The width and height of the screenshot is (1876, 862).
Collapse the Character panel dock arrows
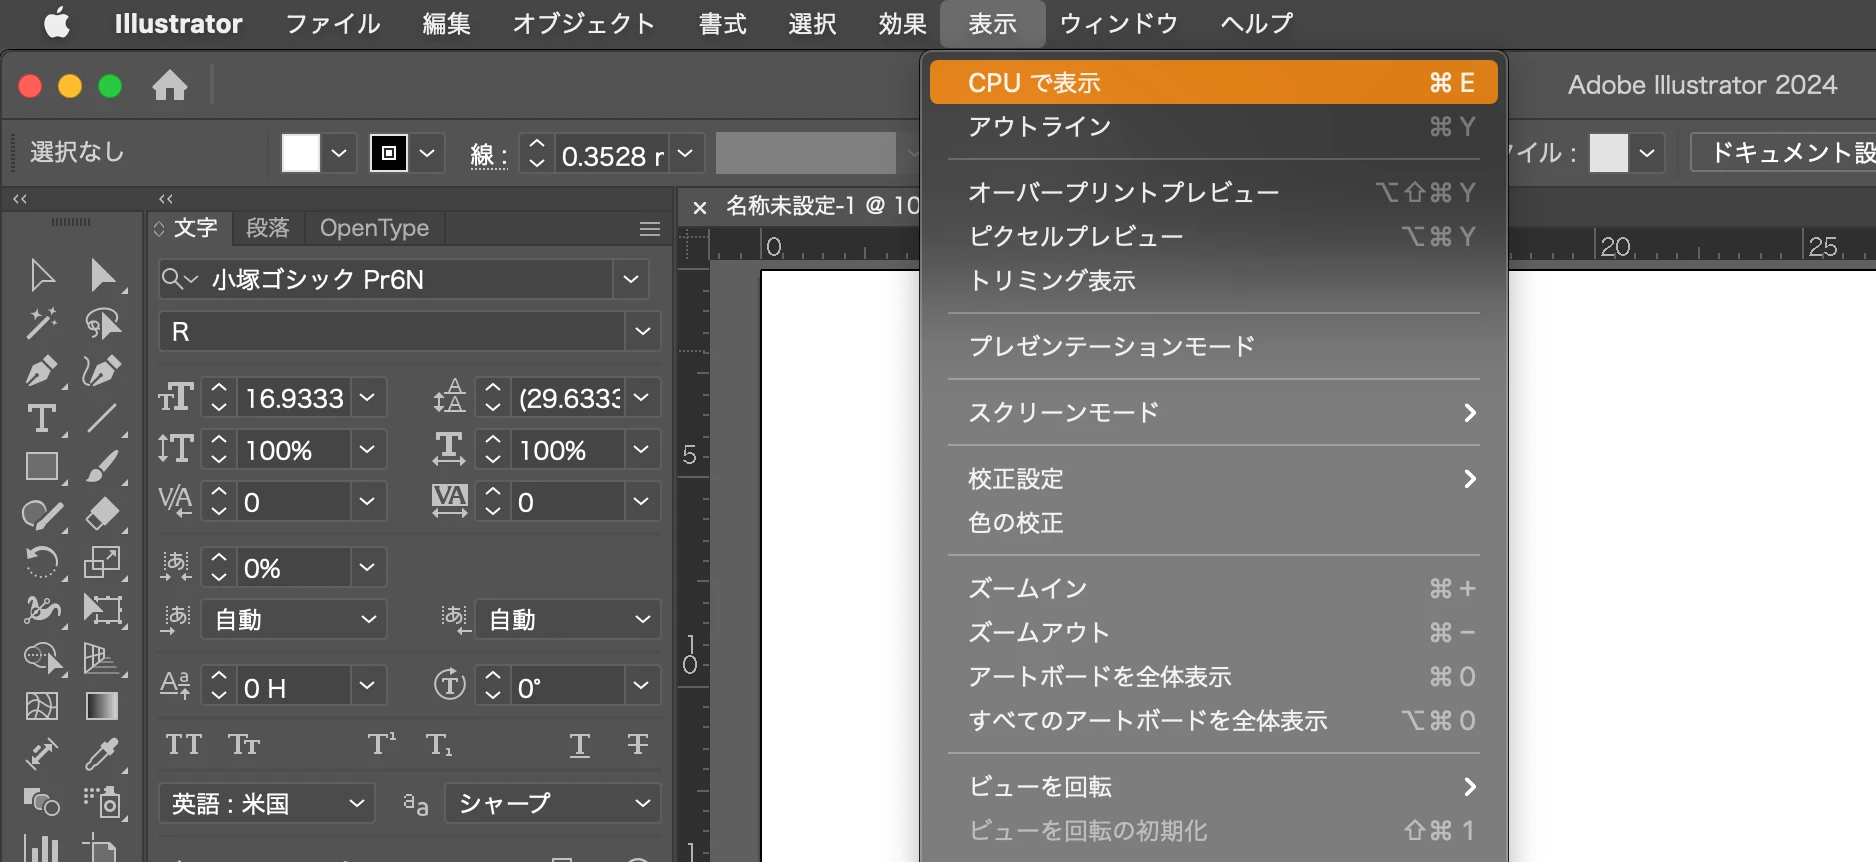click(x=166, y=198)
